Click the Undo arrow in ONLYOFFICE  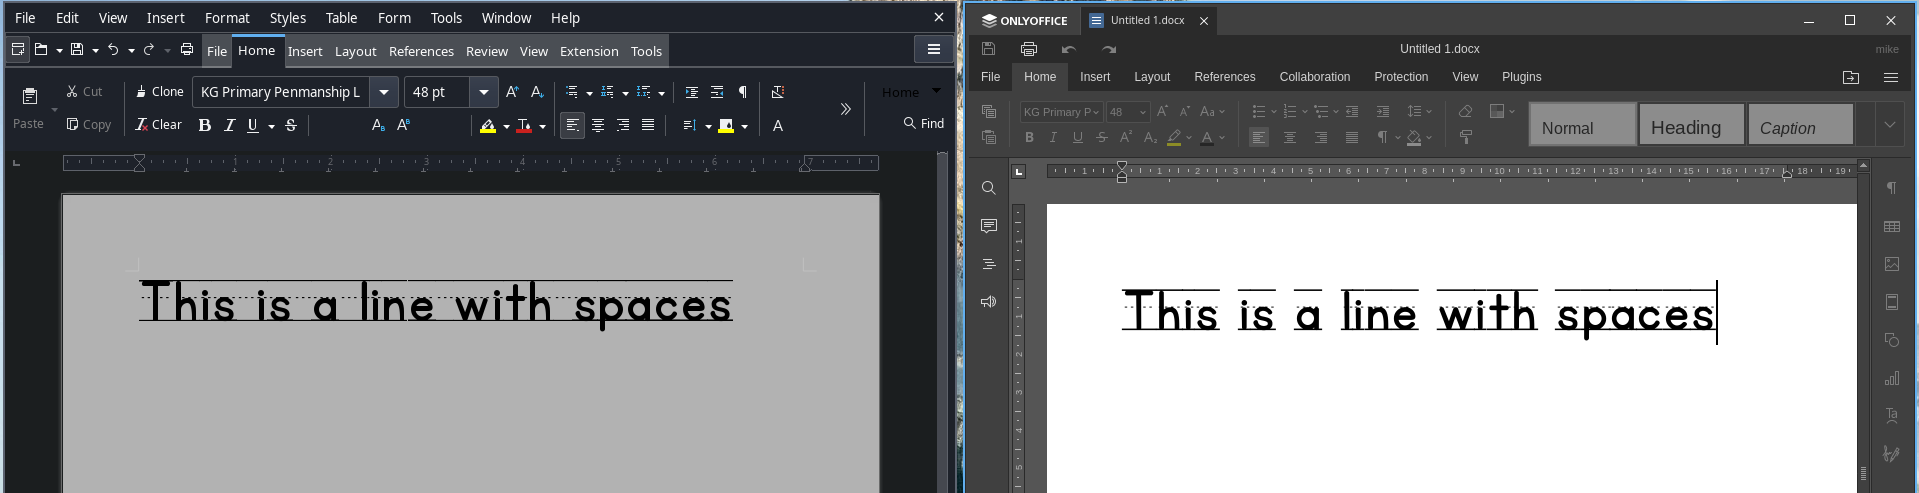[x=1069, y=49]
